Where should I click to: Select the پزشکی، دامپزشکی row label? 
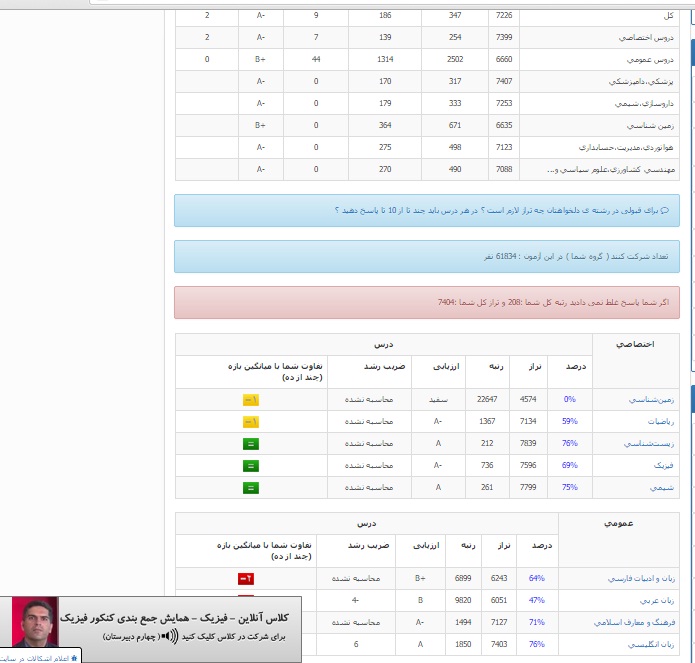point(641,82)
